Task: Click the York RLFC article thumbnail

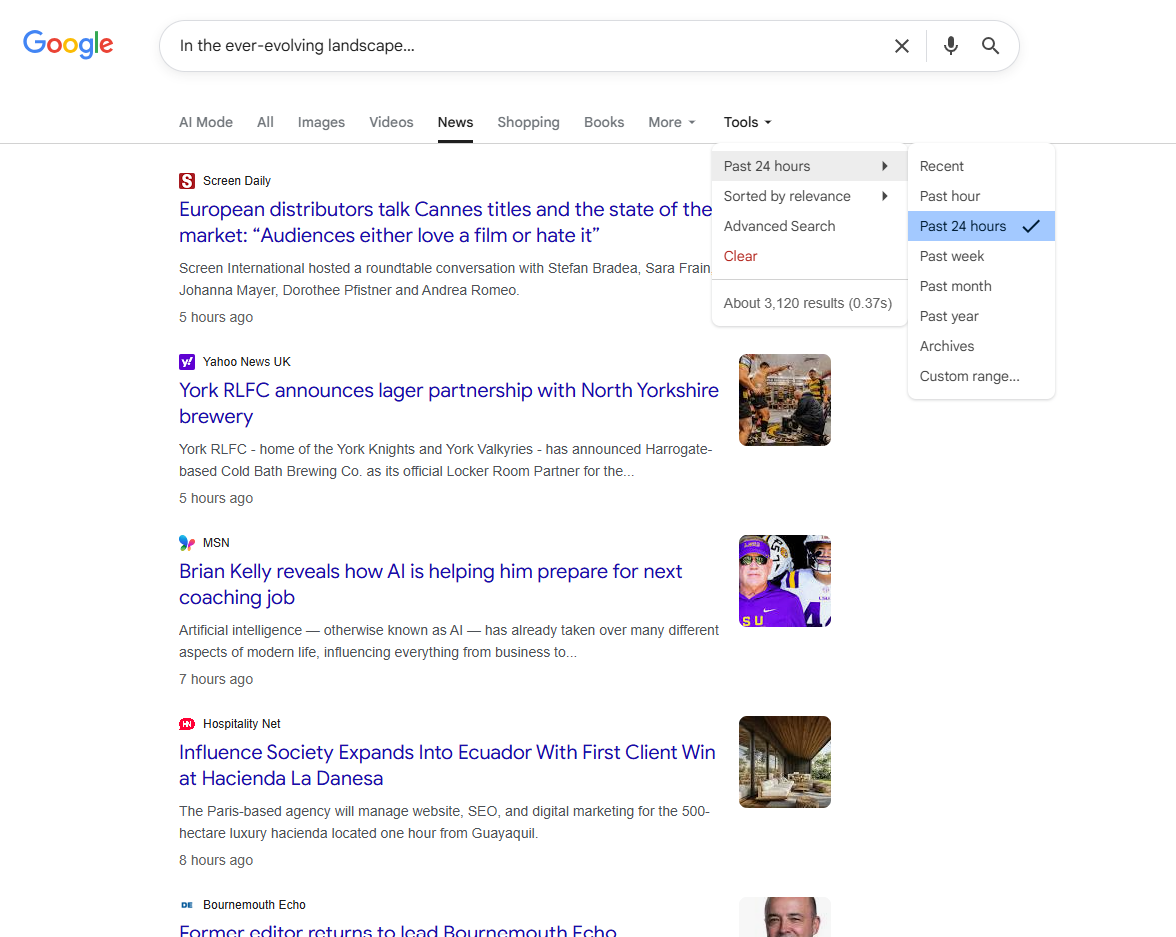Action: click(x=784, y=400)
